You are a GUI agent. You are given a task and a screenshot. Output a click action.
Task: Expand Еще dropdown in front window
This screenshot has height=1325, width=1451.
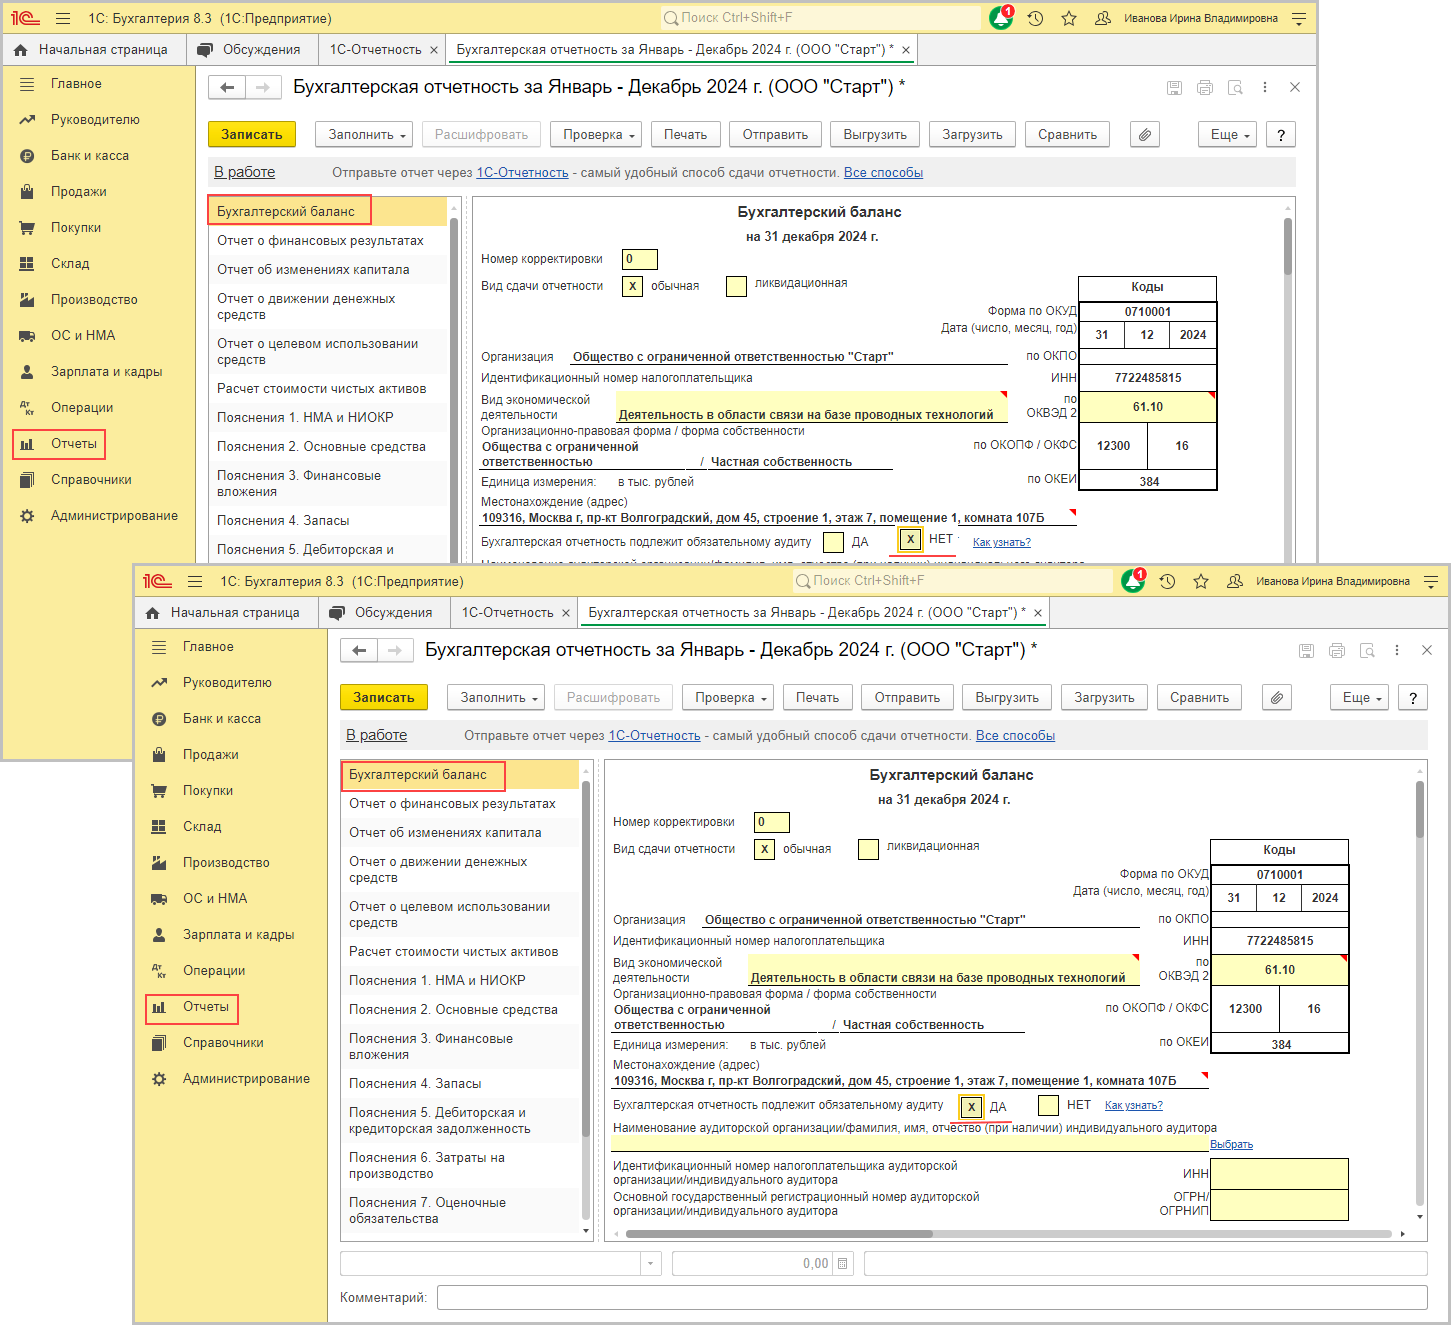1361,697
